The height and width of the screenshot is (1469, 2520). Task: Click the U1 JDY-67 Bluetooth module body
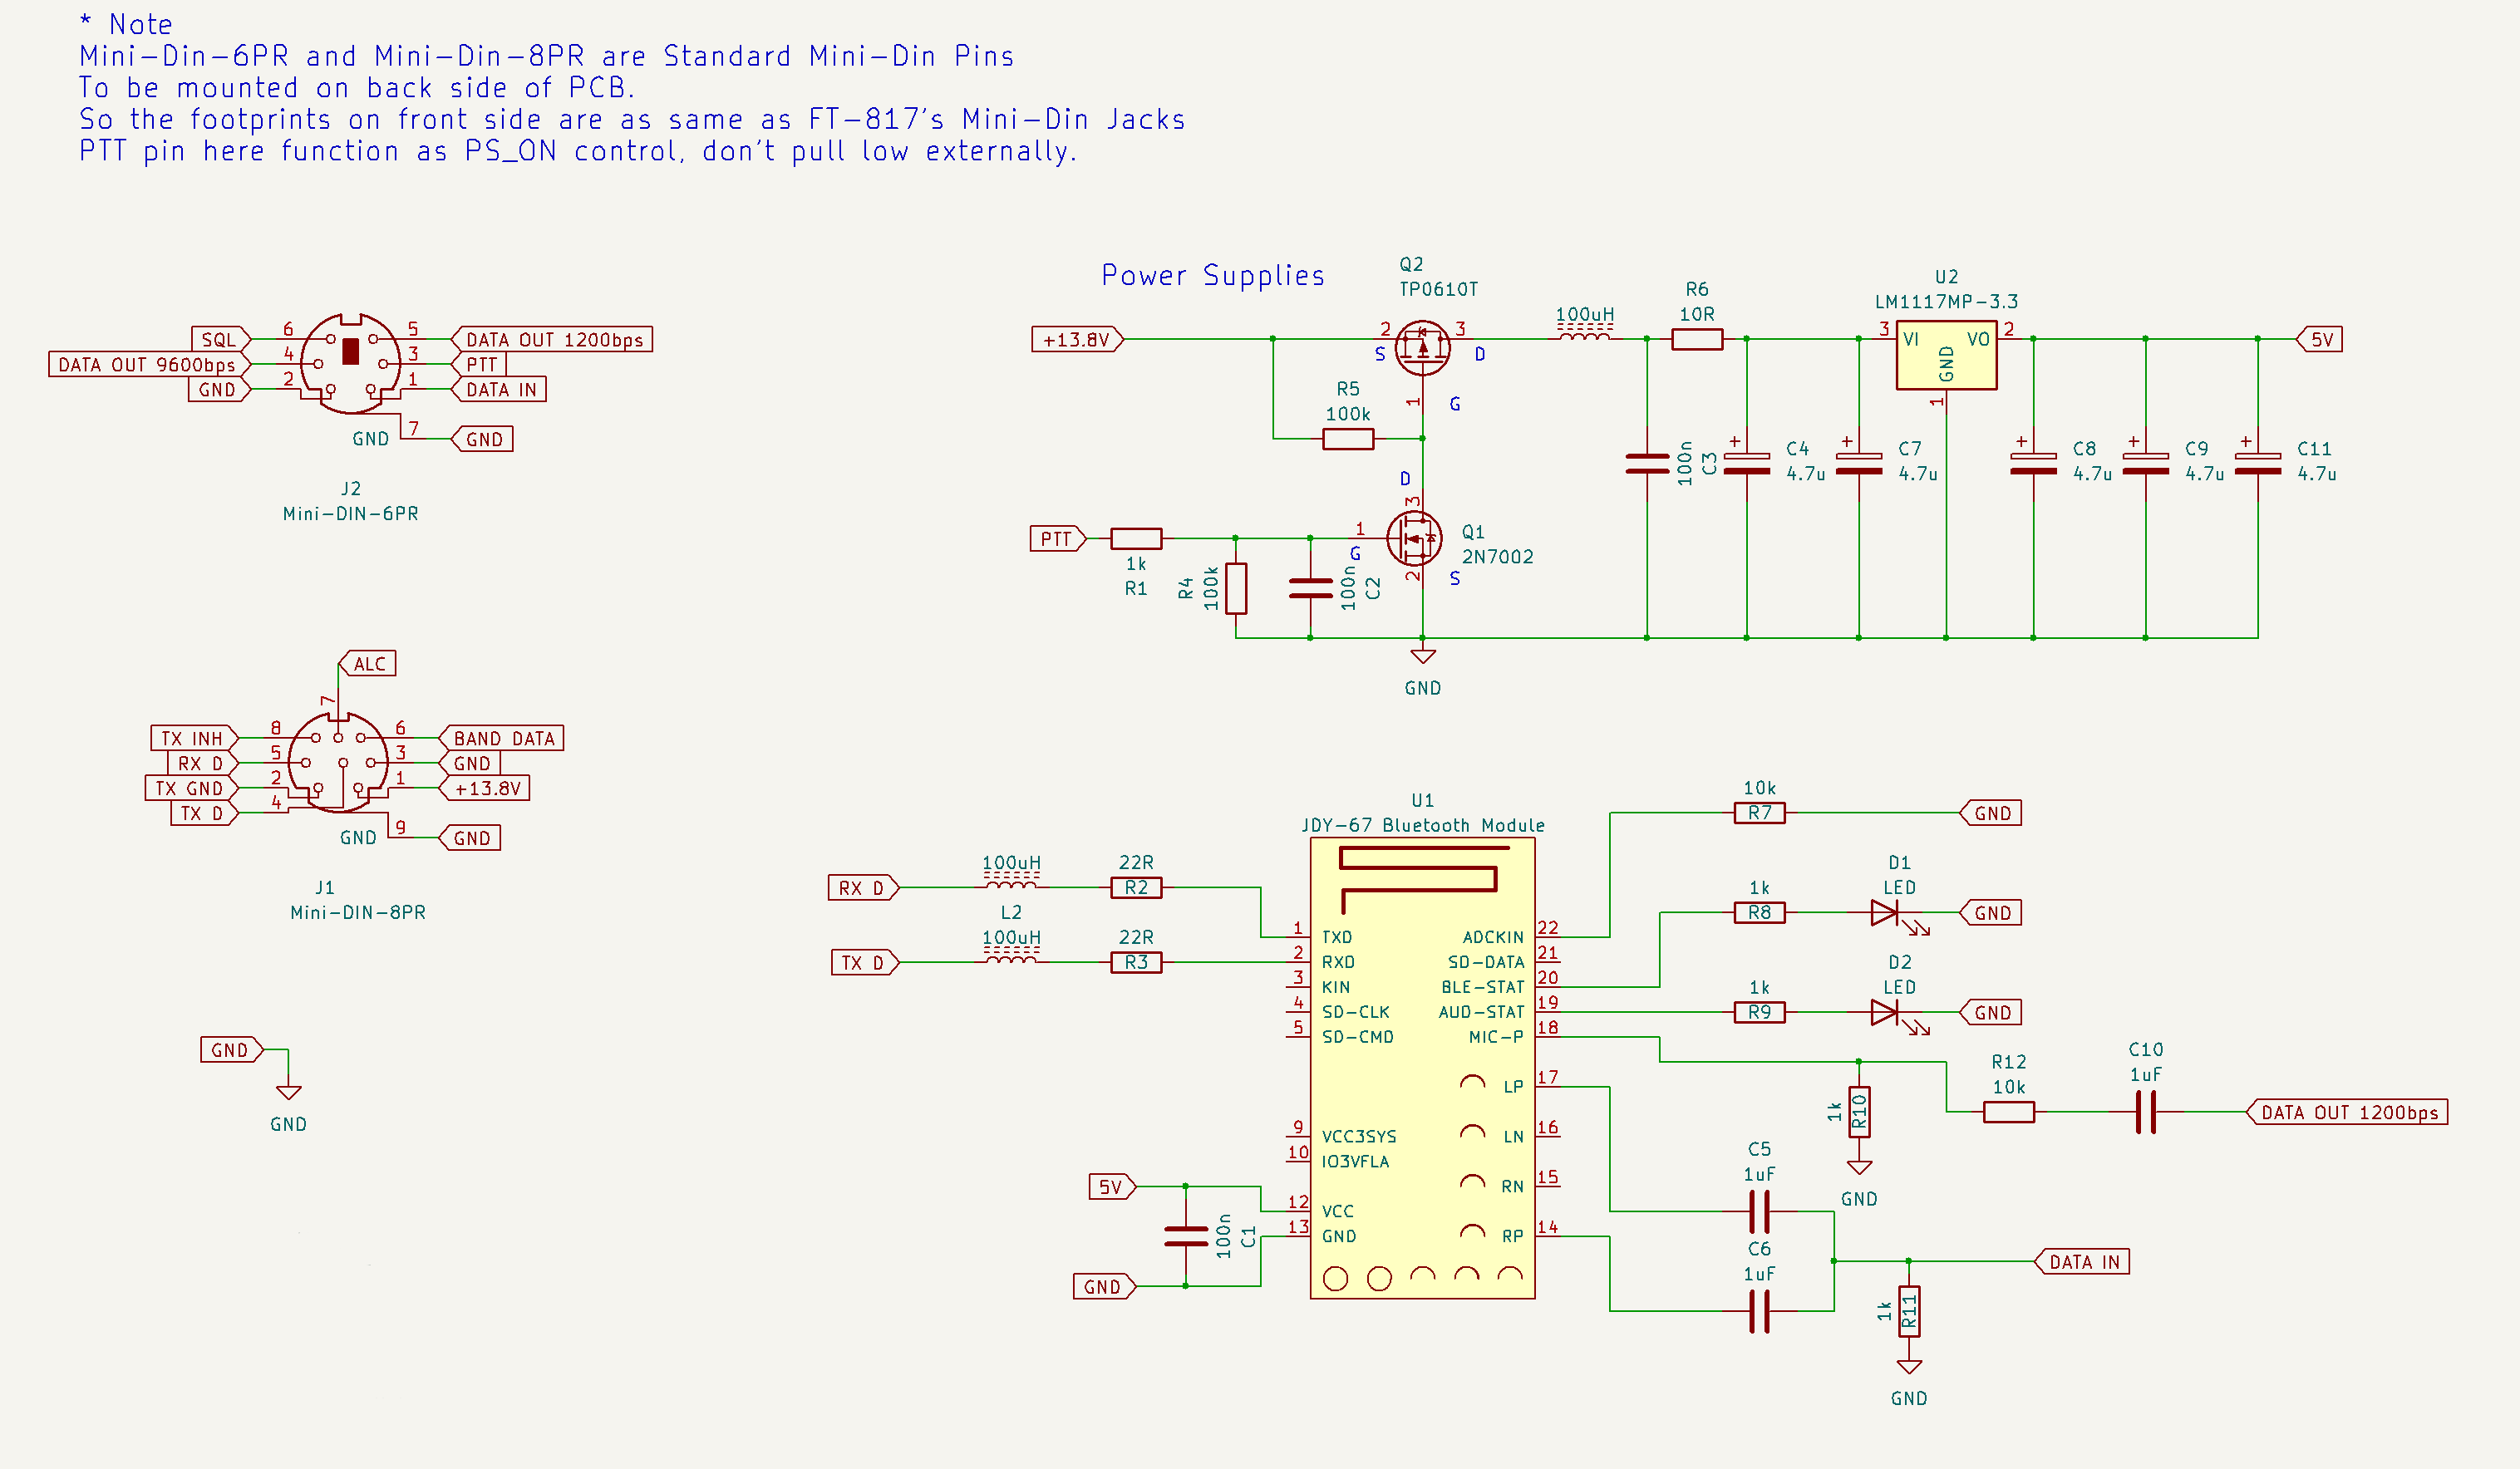pos(1422,1068)
